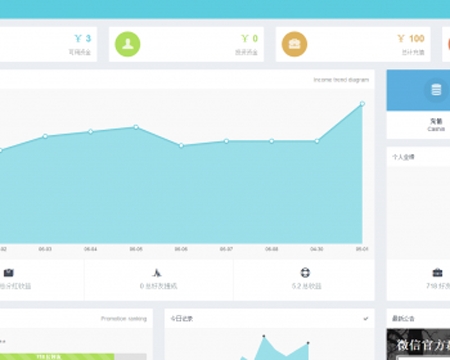Click the green promotion progress bar
Image resolution: width=450 pixels, height=360 pixels.
(57, 357)
